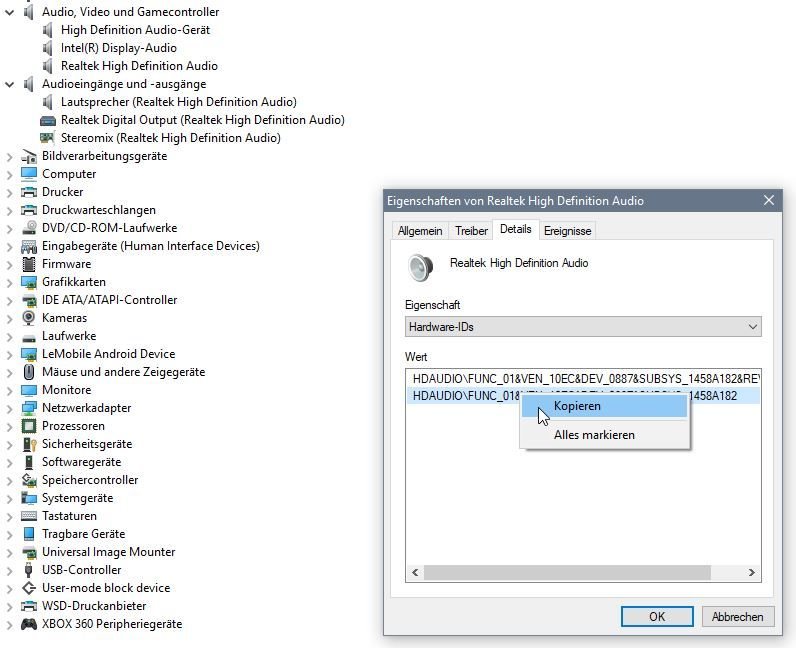Select User-mode block device label

106,589
